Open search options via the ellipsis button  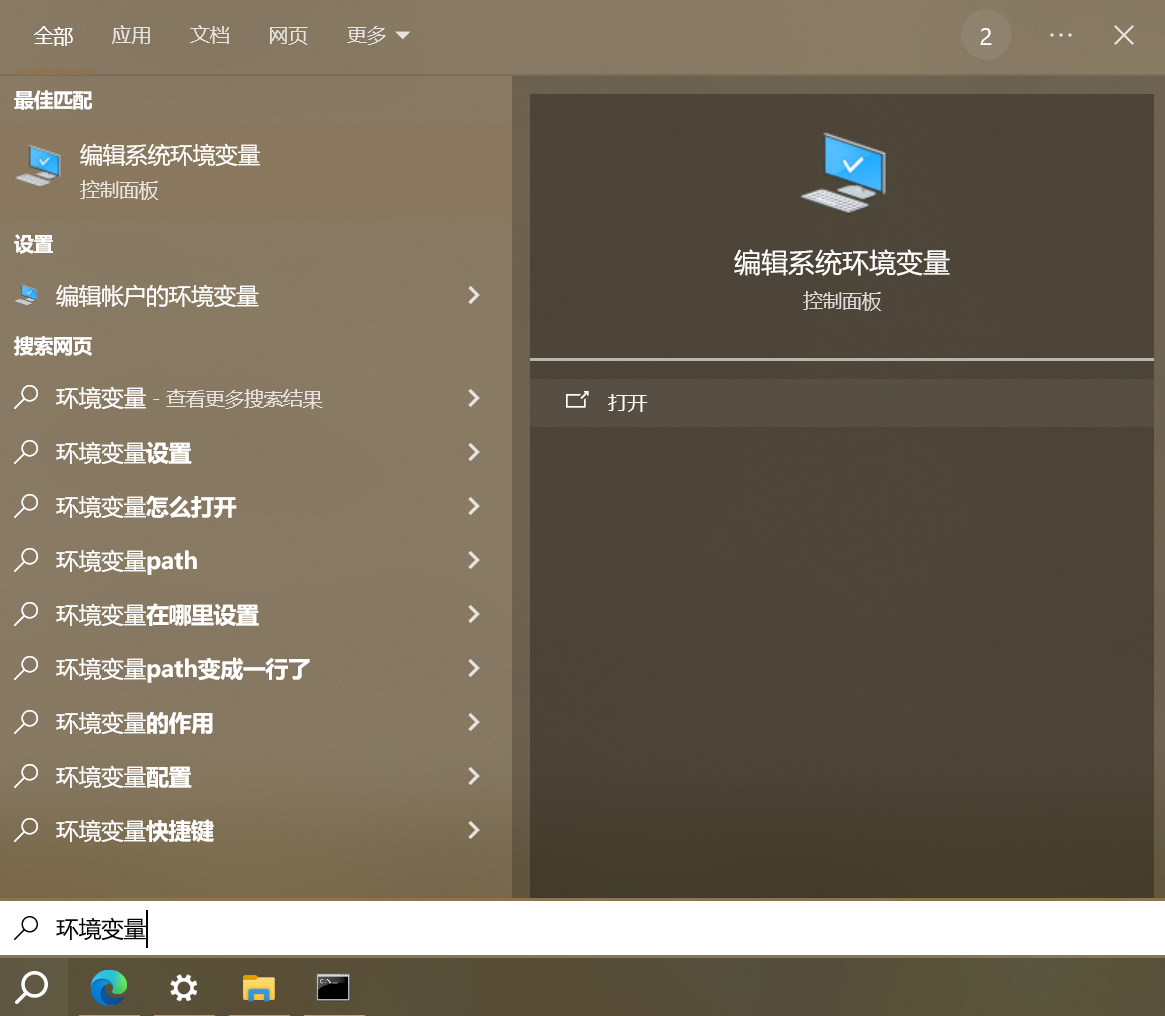click(1061, 35)
